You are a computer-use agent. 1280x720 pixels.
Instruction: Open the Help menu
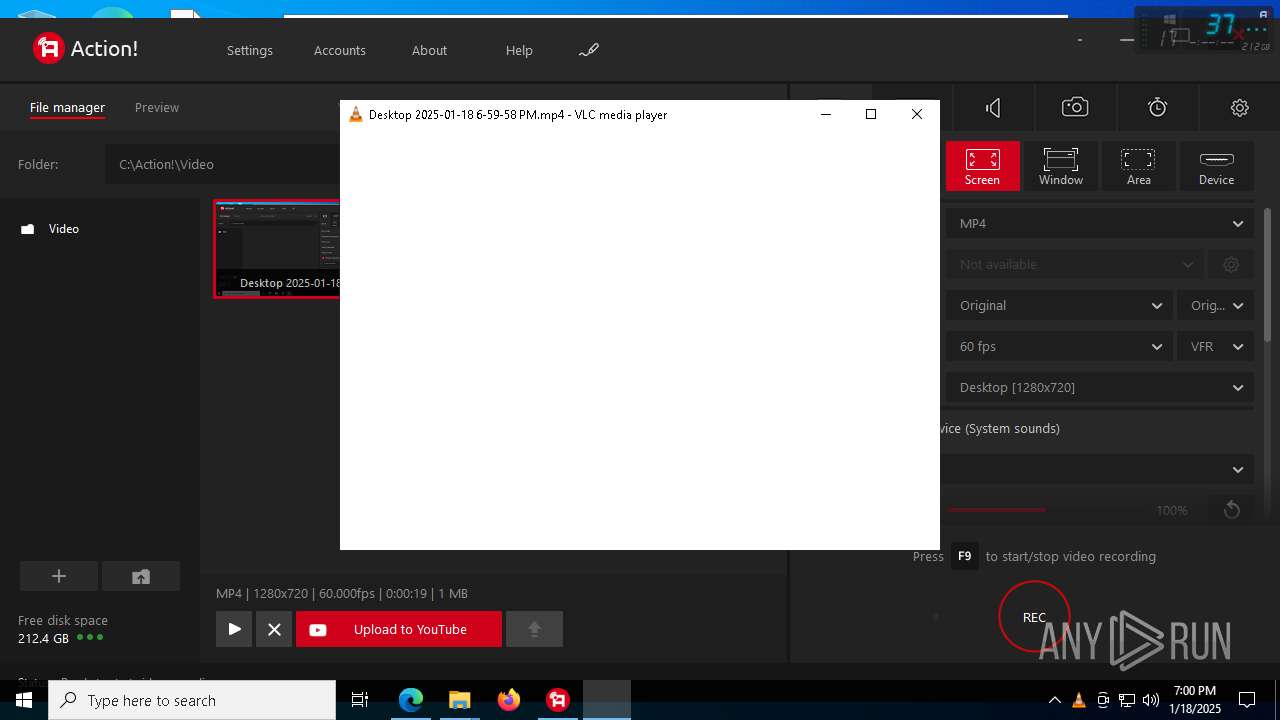tap(519, 50)
